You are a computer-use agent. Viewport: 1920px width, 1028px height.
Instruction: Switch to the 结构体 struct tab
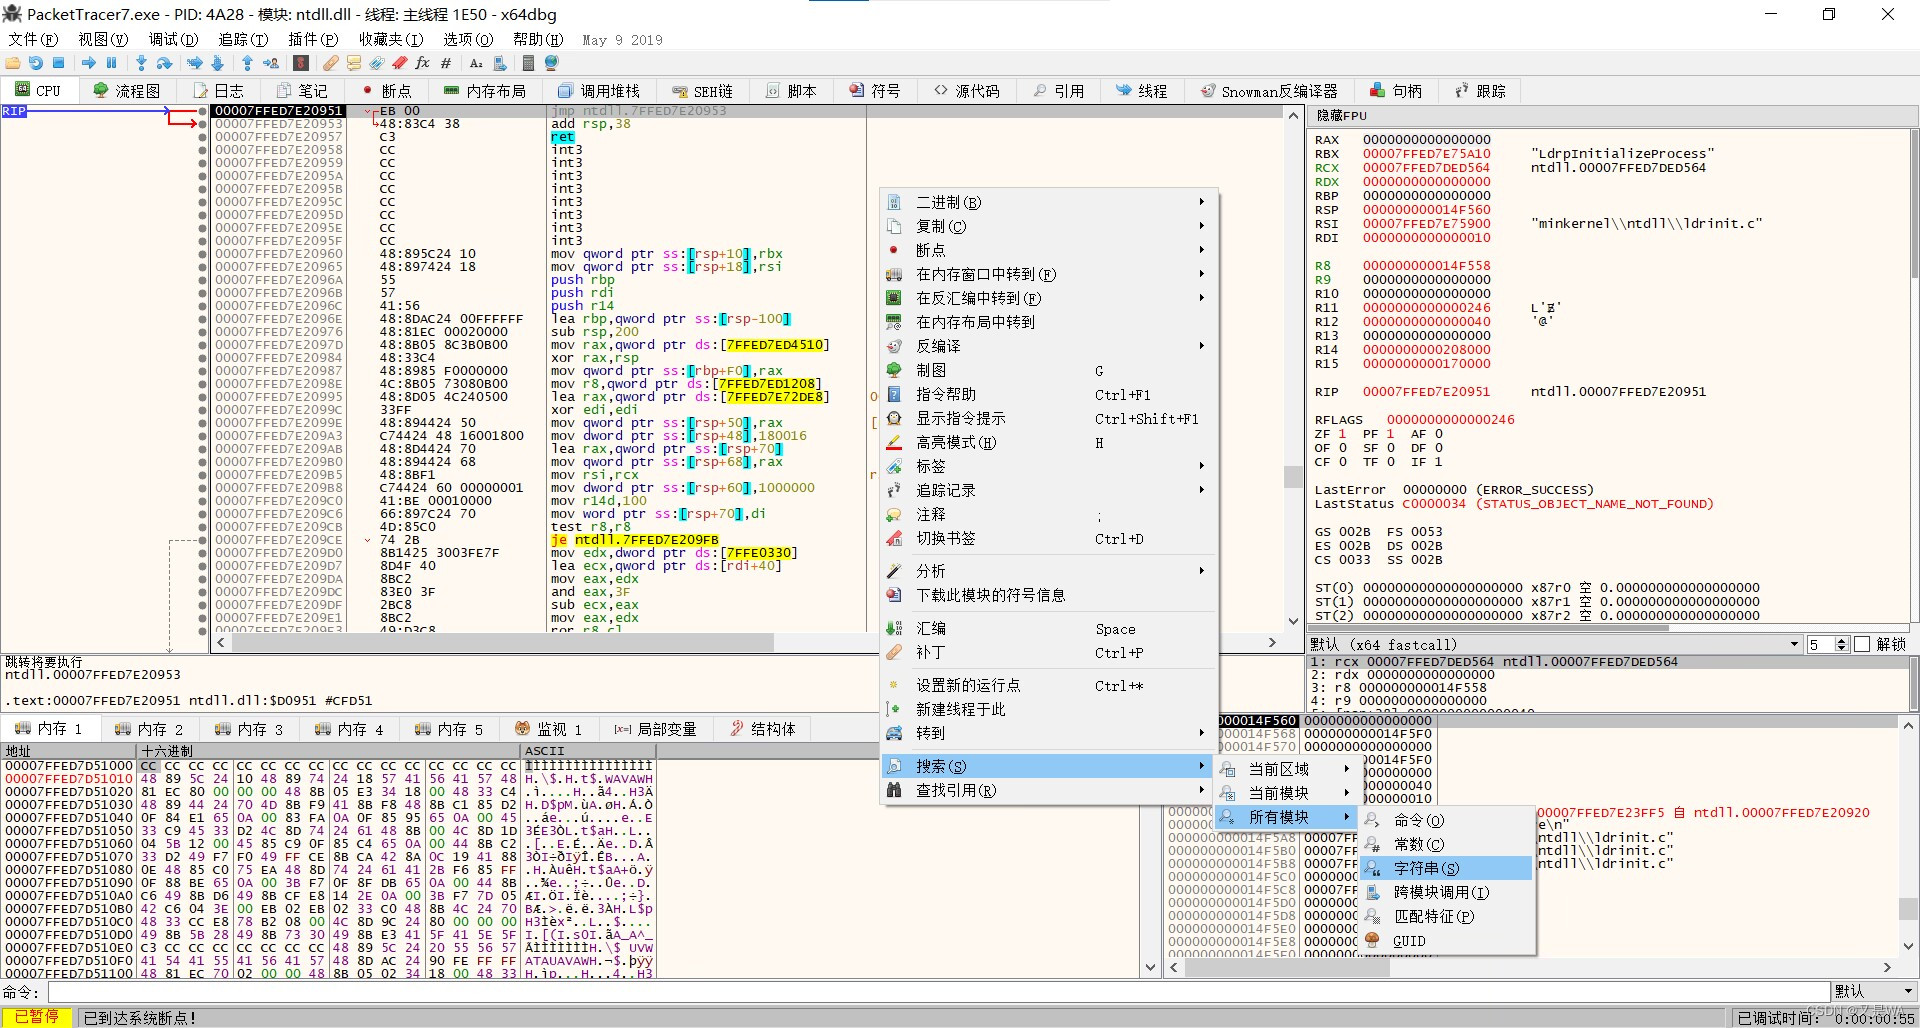tap(763, 729)
